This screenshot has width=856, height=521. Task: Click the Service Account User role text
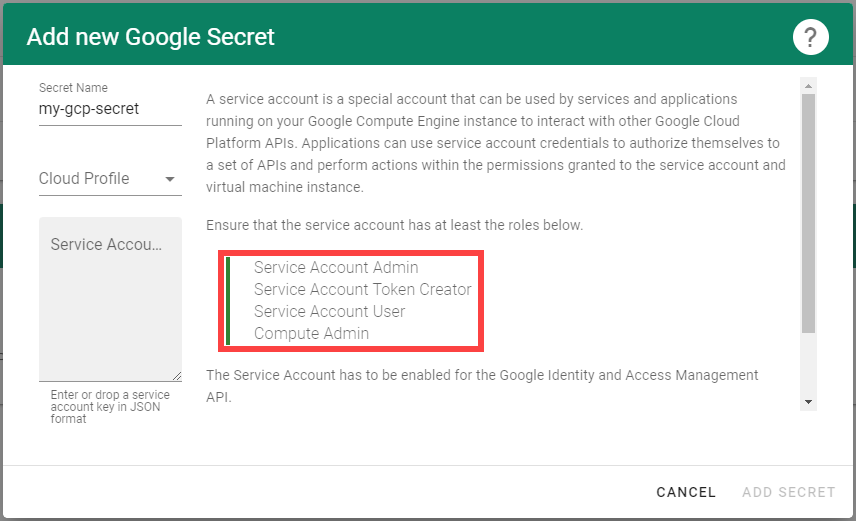click(x=329, y=312)
